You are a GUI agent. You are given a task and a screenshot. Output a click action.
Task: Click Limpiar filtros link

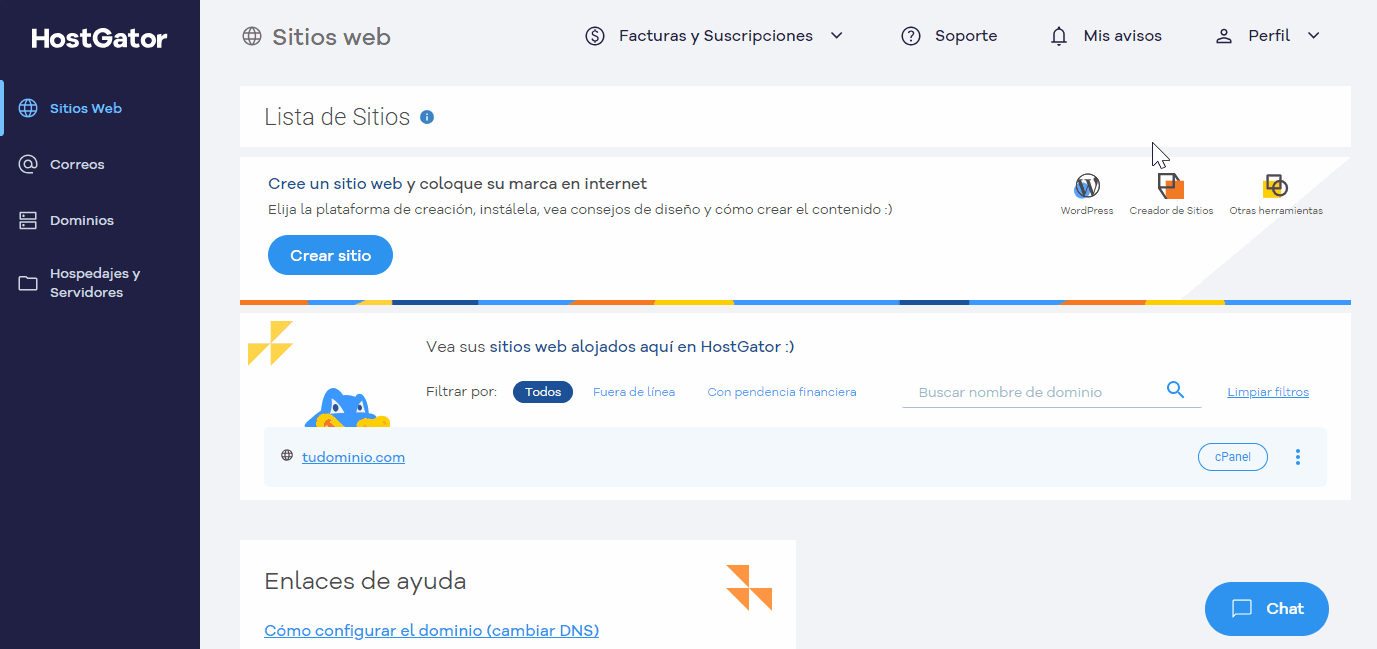click(1268, 392)
